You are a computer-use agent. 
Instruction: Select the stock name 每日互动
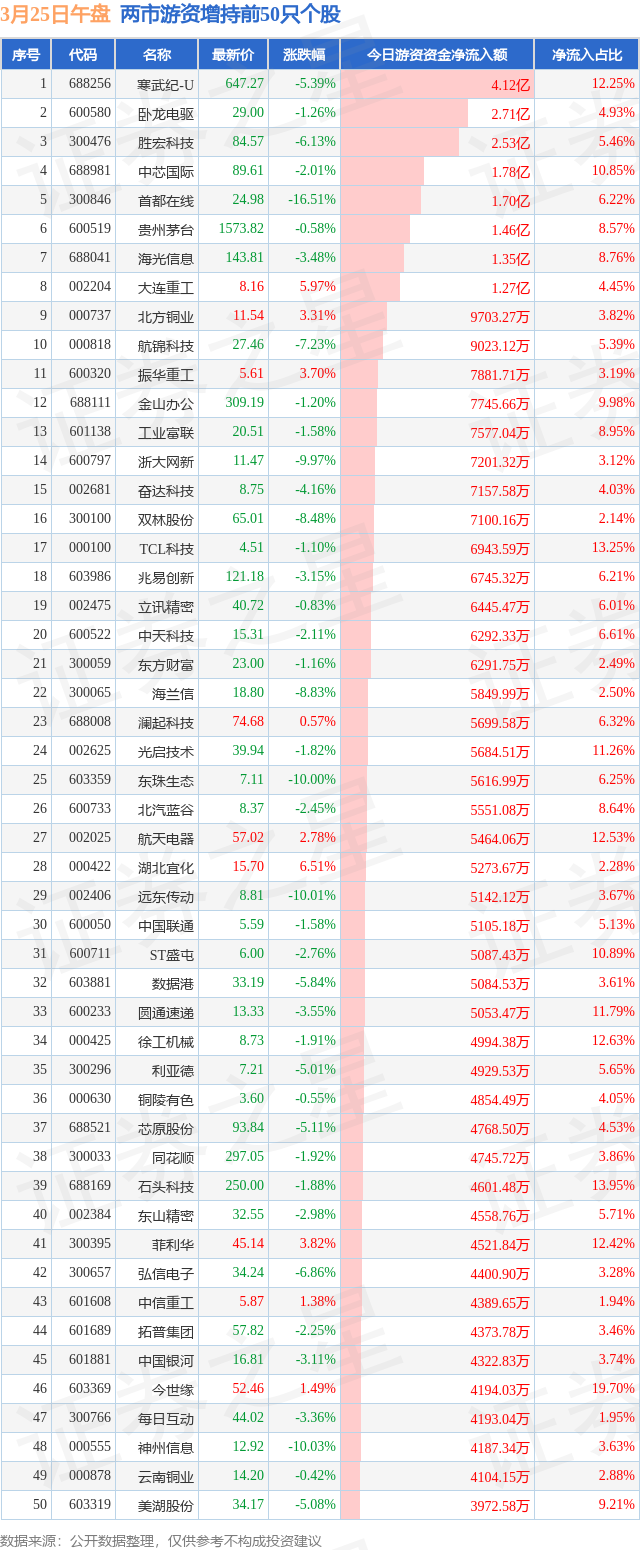[166, 1418]
